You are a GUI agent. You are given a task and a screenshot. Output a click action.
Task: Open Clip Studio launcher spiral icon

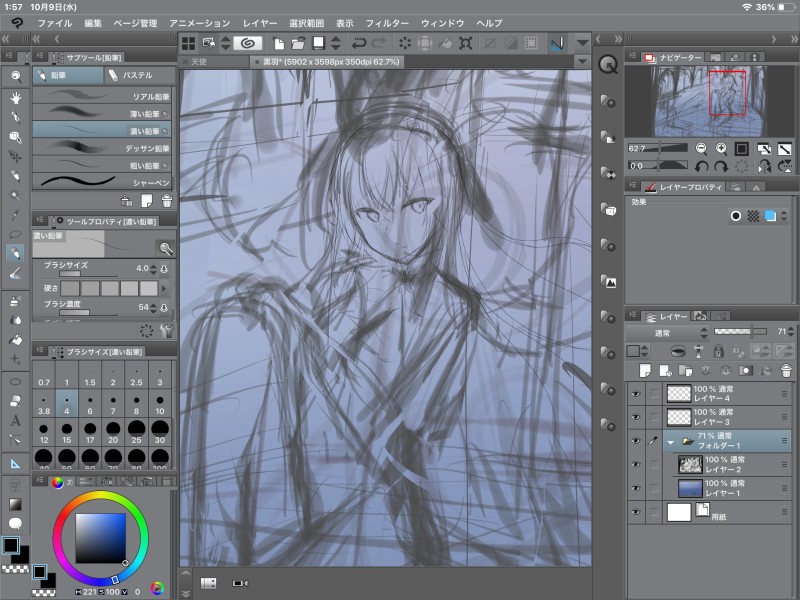pyautogui.click(x=248, y=43)
